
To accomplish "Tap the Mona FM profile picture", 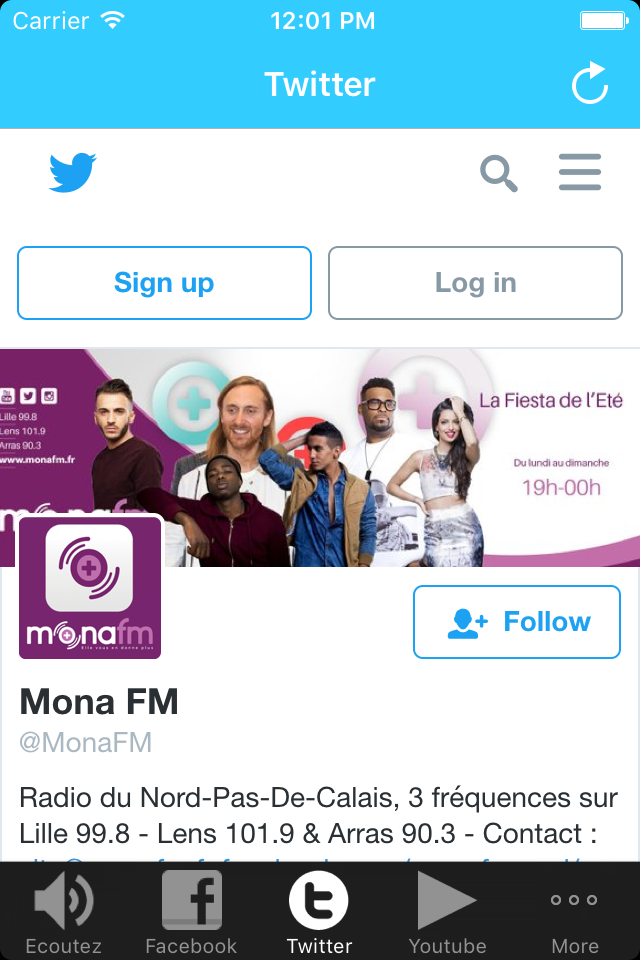I will [90, 588].
